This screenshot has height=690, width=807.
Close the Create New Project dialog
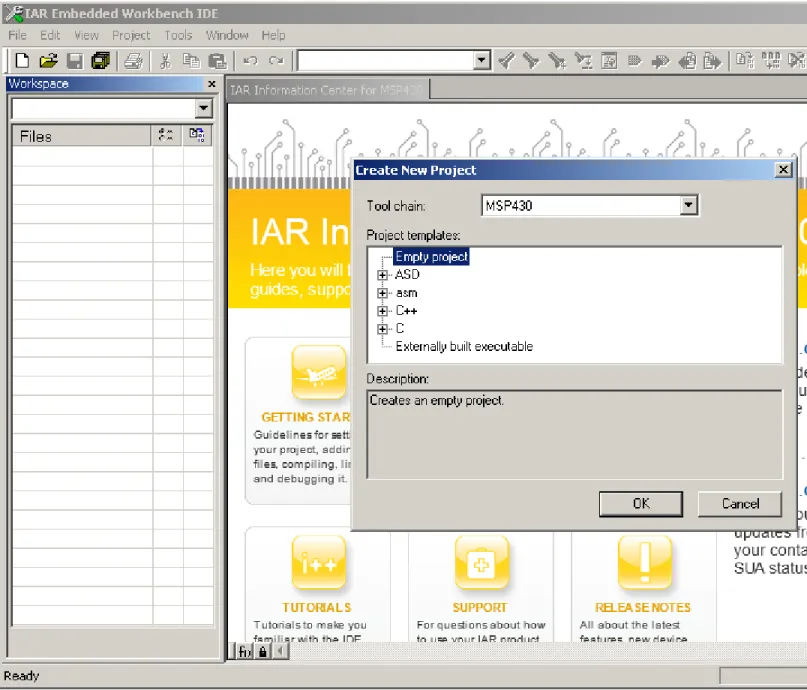[x=783, y=170]
